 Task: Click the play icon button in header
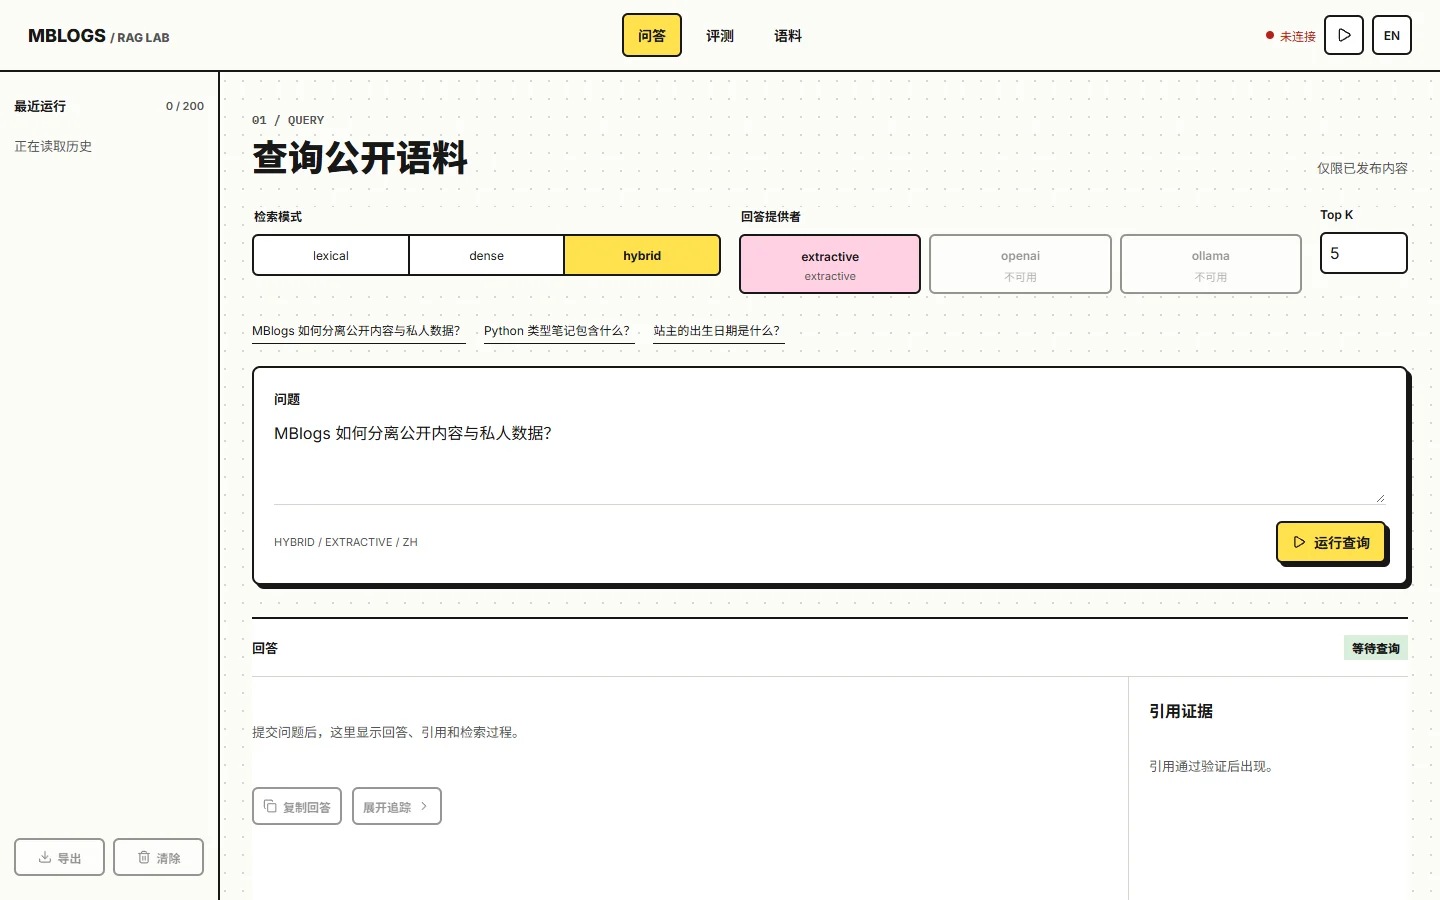click(x=1344, y=35)
